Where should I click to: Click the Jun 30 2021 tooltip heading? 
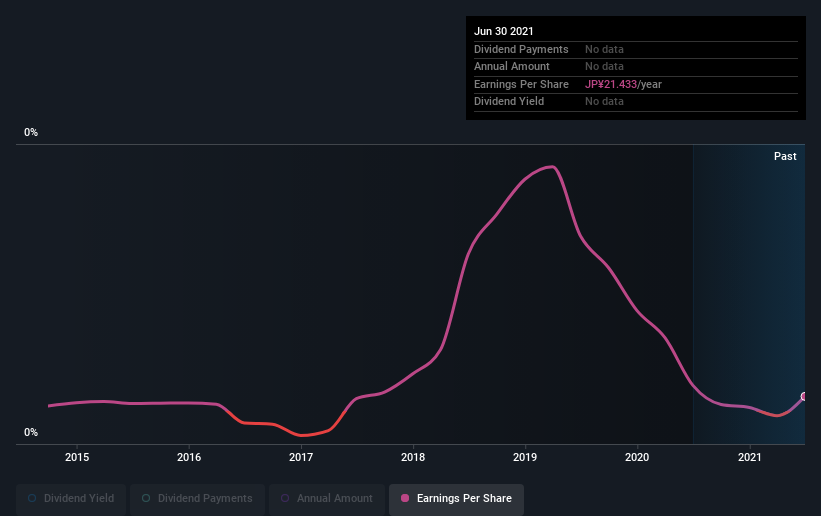(504, 31)
